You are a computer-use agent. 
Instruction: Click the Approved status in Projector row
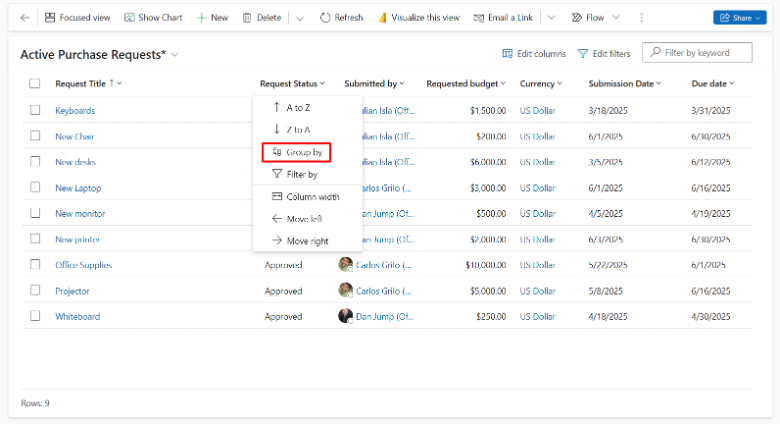click(284, 291)
